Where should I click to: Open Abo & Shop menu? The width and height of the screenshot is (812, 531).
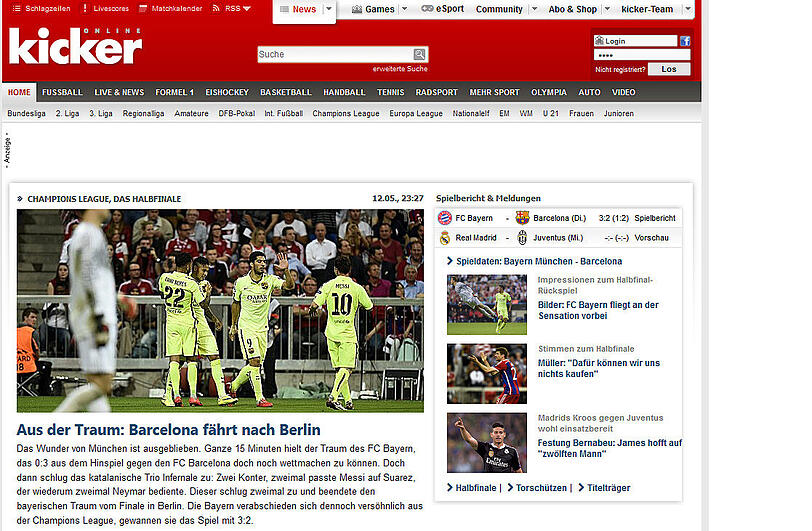pyautogui.click(x=573, y=9)
